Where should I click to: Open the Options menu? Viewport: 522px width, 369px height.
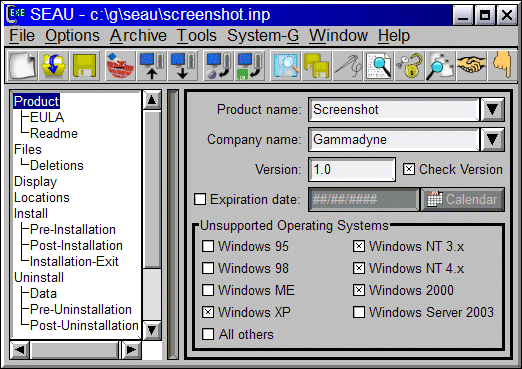point(72,35)
